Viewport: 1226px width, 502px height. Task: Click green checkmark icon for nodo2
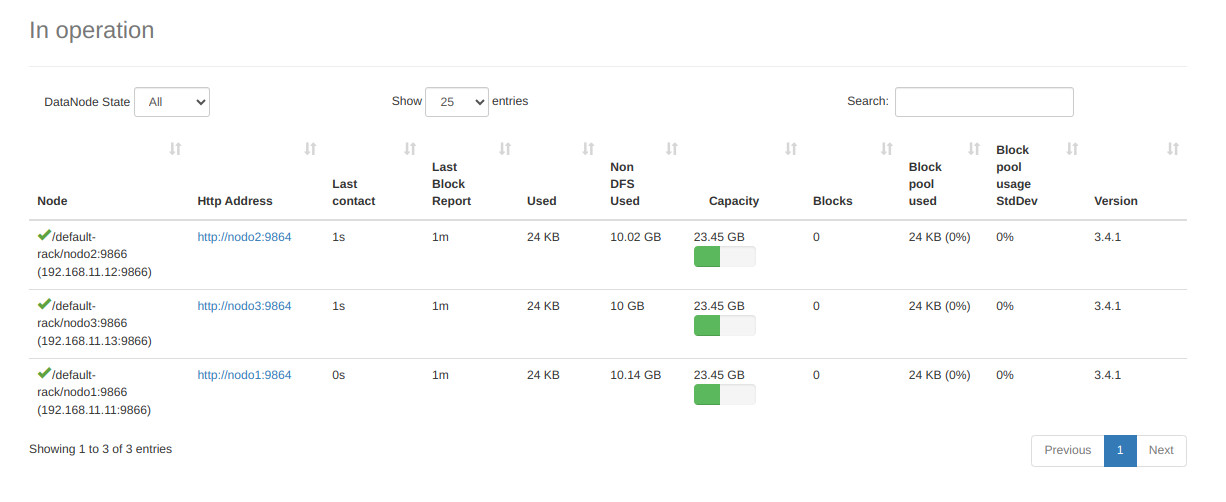click(44, 236)
